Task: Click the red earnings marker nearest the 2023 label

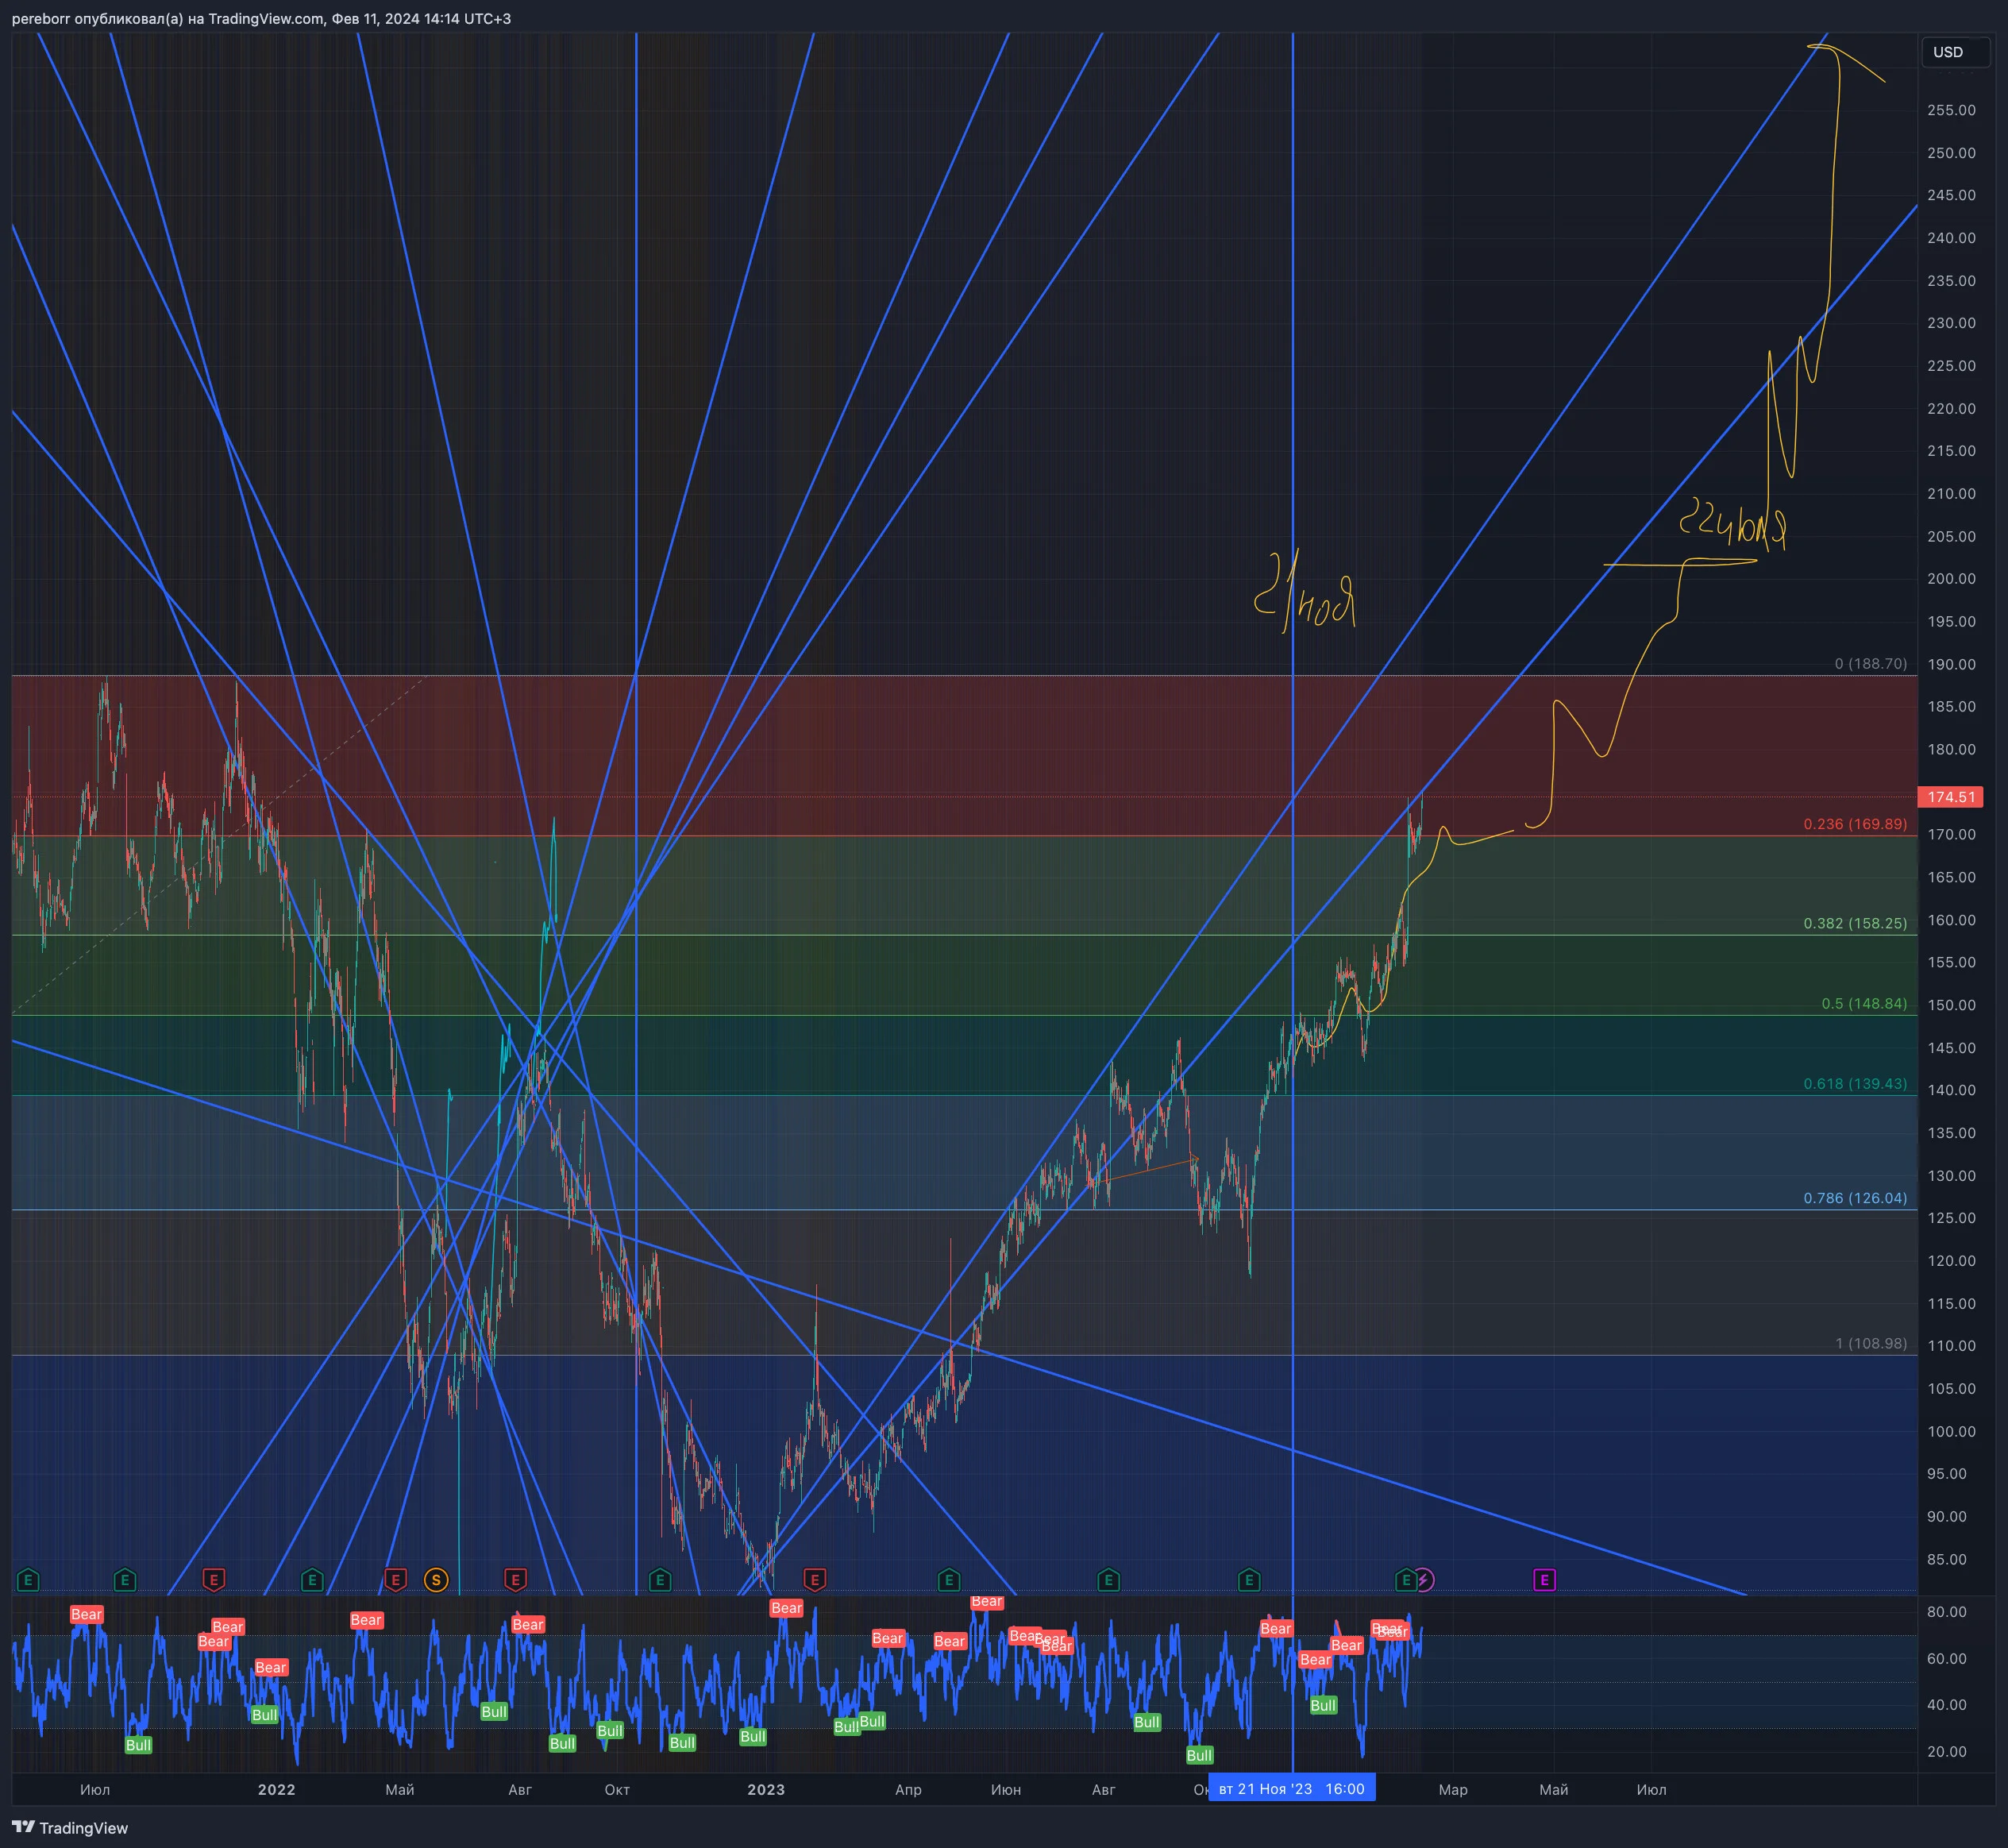Action: pos(814,1580)
